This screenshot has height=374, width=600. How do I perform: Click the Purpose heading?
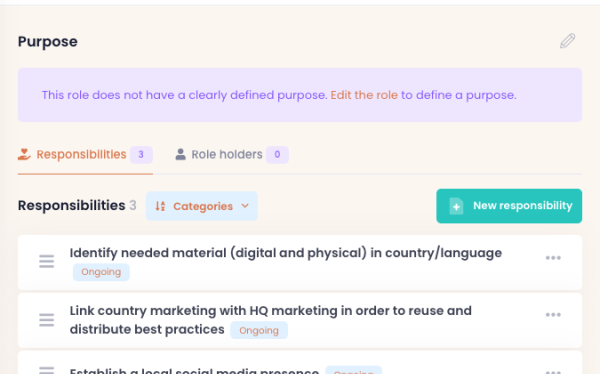click(x=47, y=41)
